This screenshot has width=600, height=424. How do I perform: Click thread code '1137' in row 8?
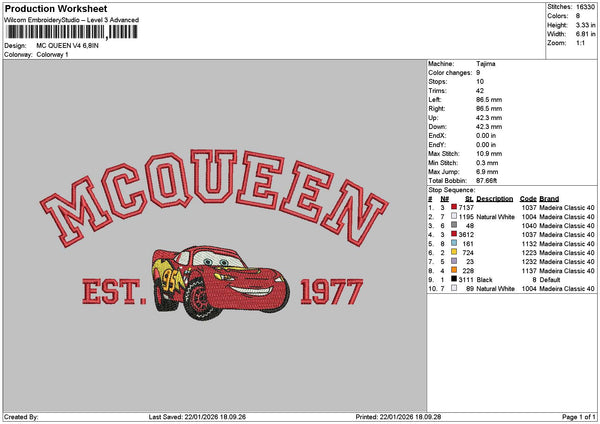tap(529, 271)
